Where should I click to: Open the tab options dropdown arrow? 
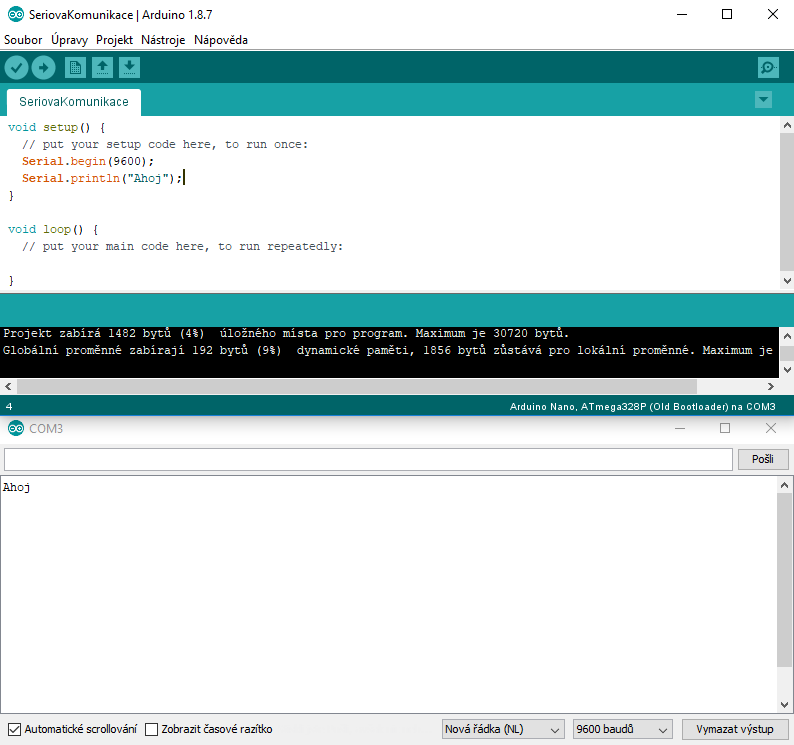click(x=763, y=99)
